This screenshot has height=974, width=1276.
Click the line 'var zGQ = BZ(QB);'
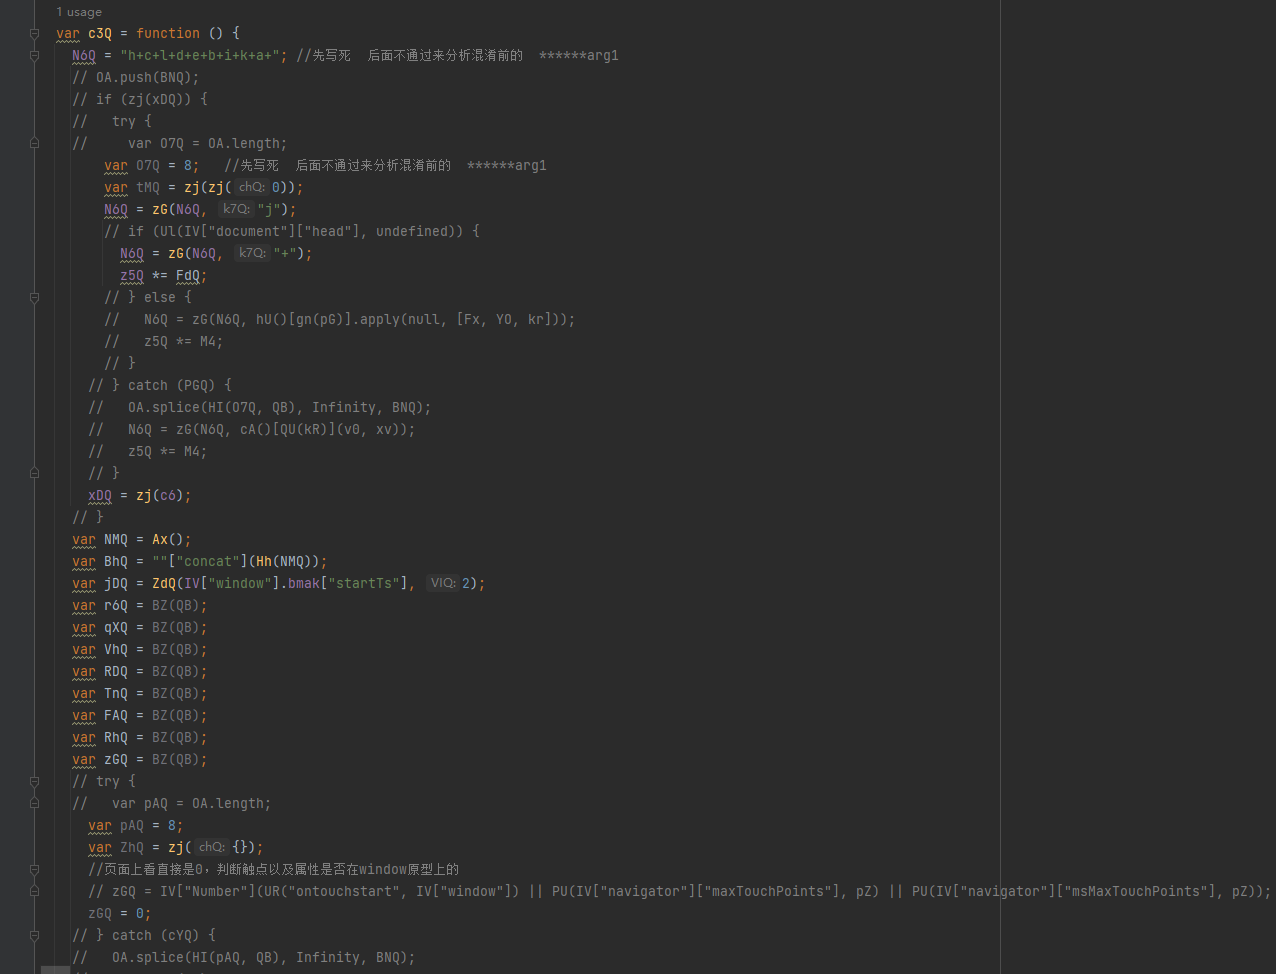(x=140, y=759)
